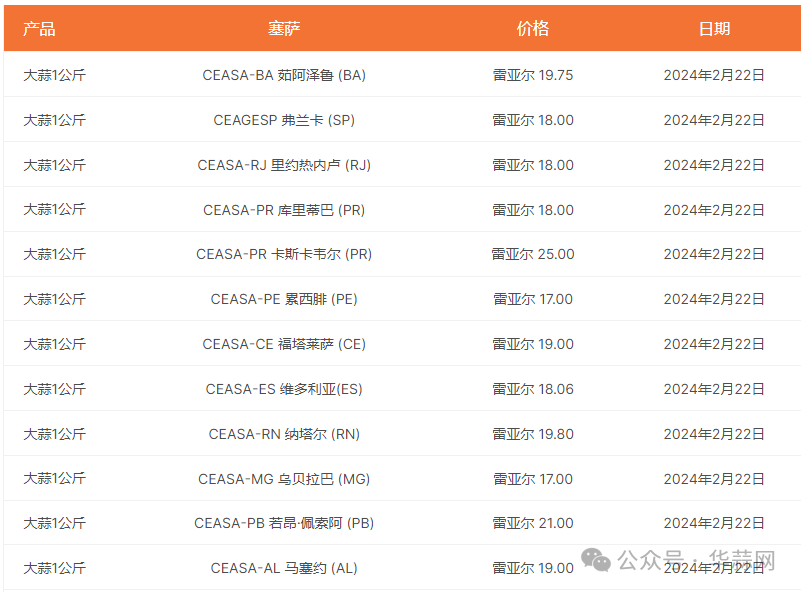
Task: Click the 价格 column header
Action: tap(533, 29)
